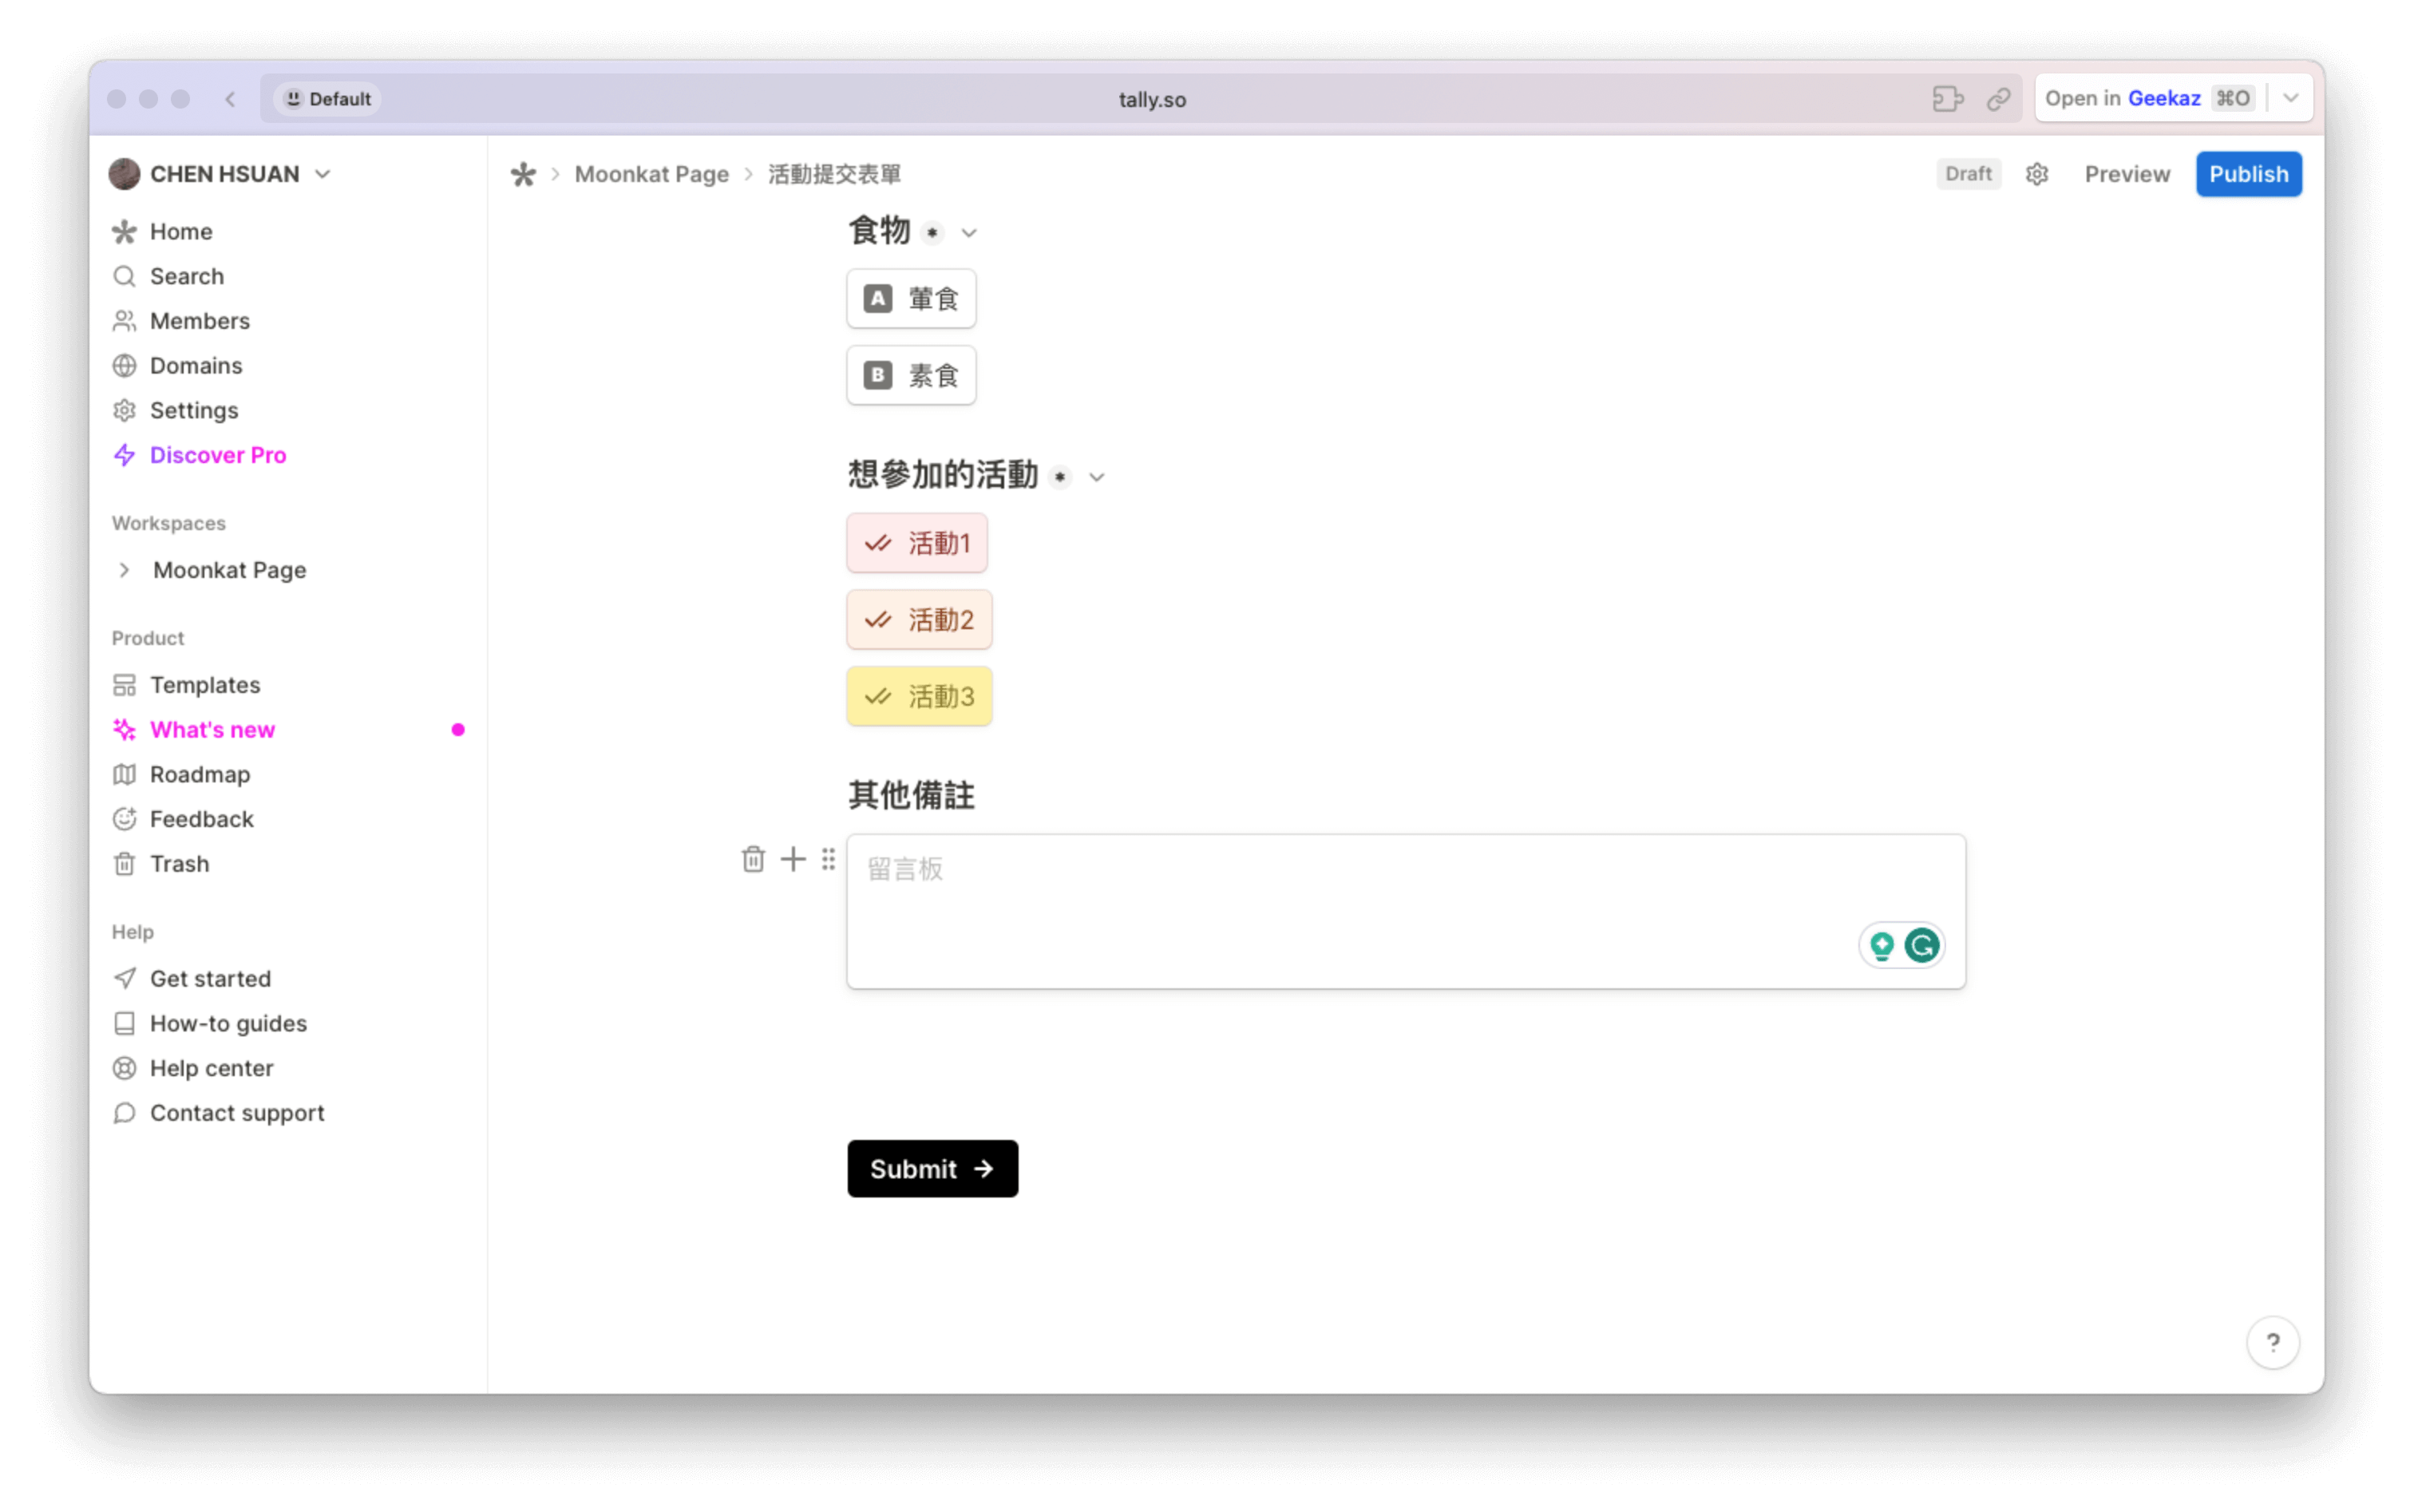The image size is (2414, 1512).
Task: Expand the 食物 question options chevron
Action: pyautogui.click(x=968, y=233)
